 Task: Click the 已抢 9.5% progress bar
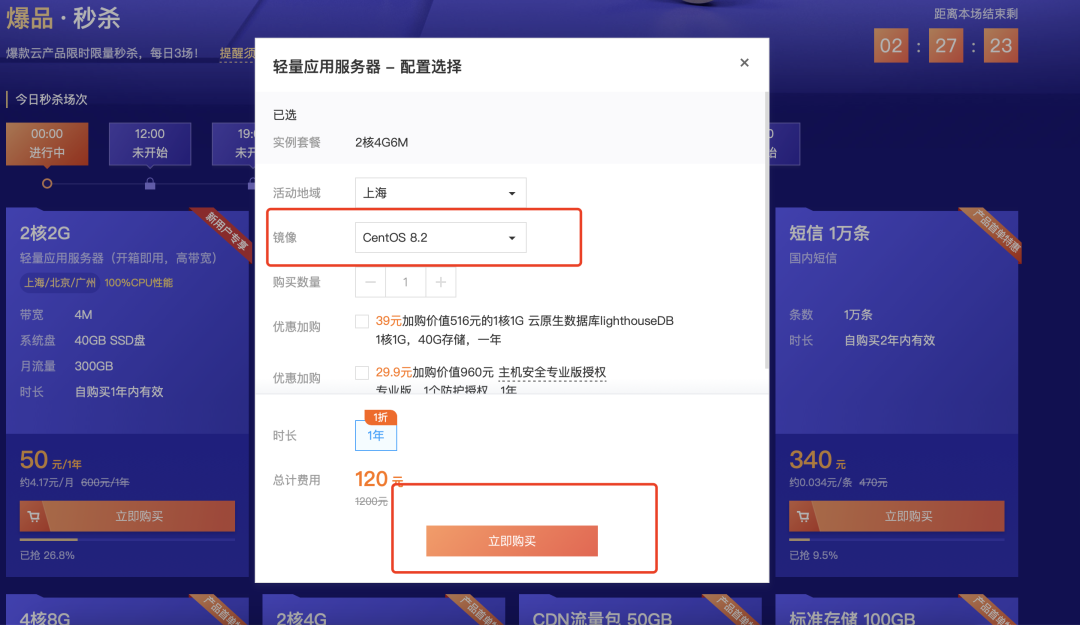897,540
